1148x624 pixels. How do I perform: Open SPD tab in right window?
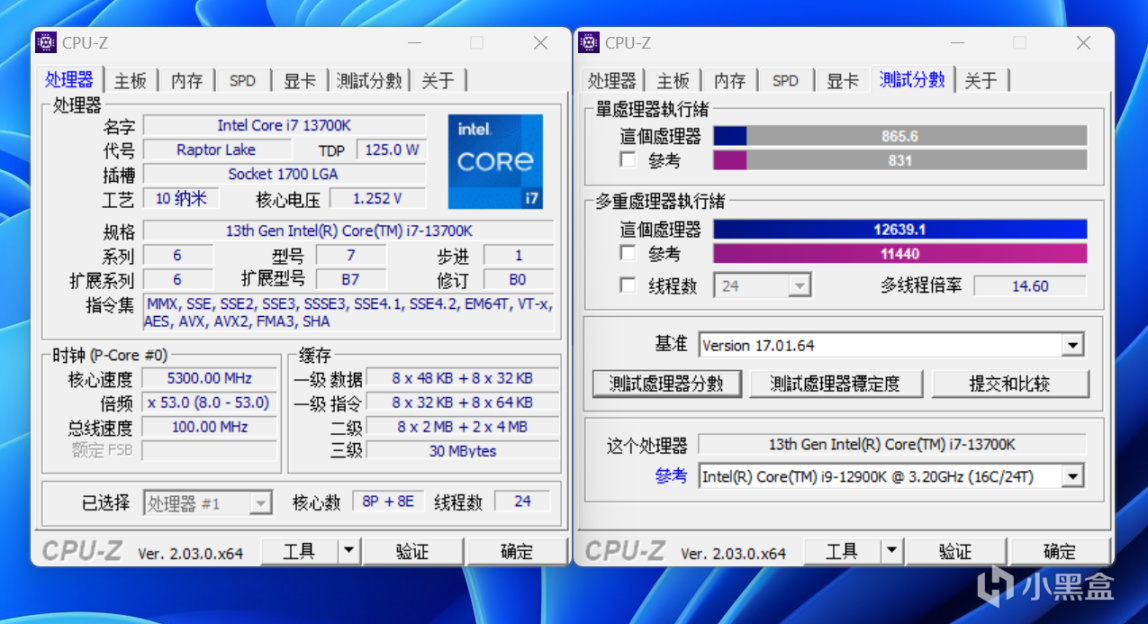coord(786,81)
